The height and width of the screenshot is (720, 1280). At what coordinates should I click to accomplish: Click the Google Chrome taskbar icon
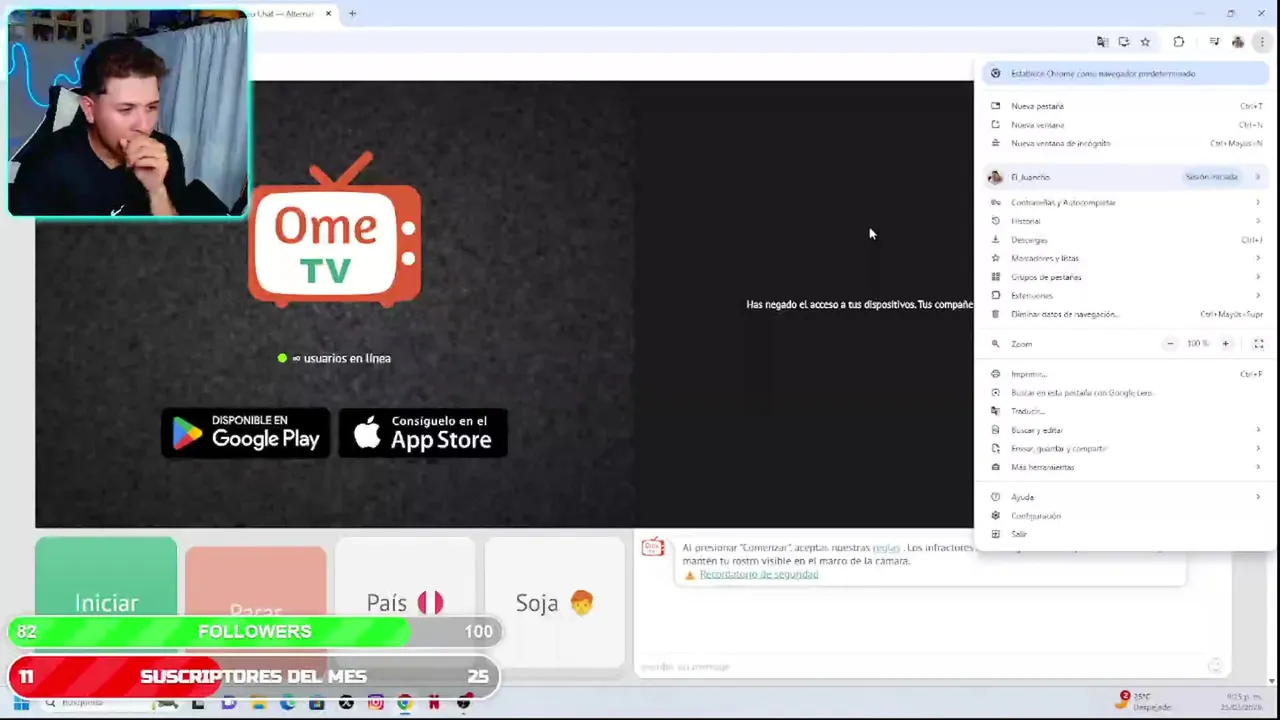[x=404, y=704]
